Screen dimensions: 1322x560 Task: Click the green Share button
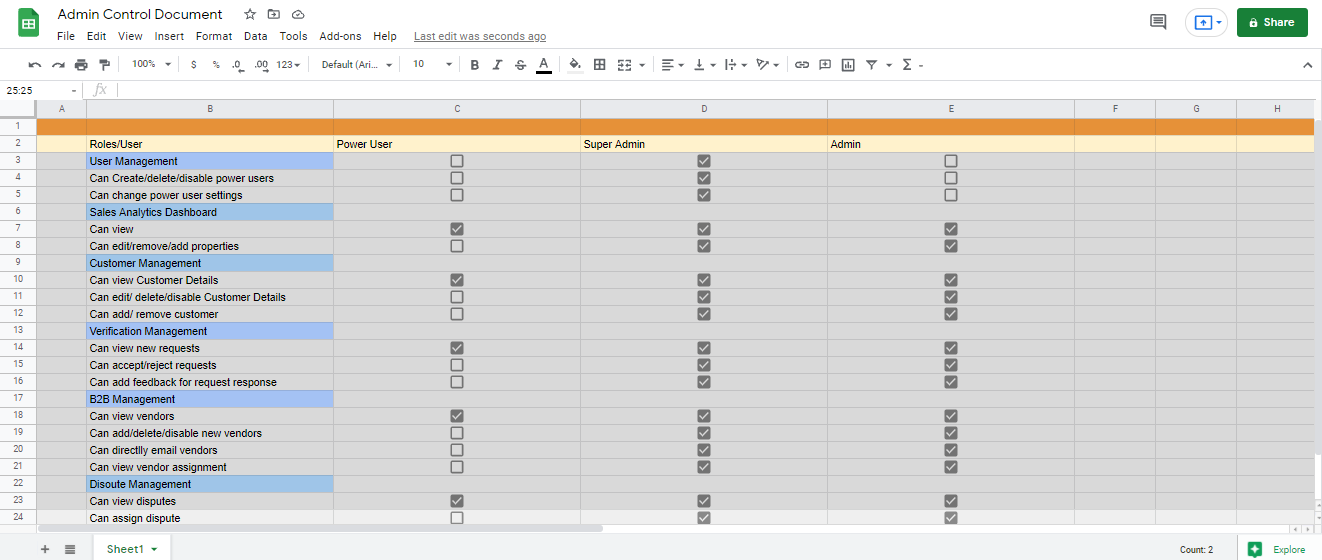(1271, 22)
